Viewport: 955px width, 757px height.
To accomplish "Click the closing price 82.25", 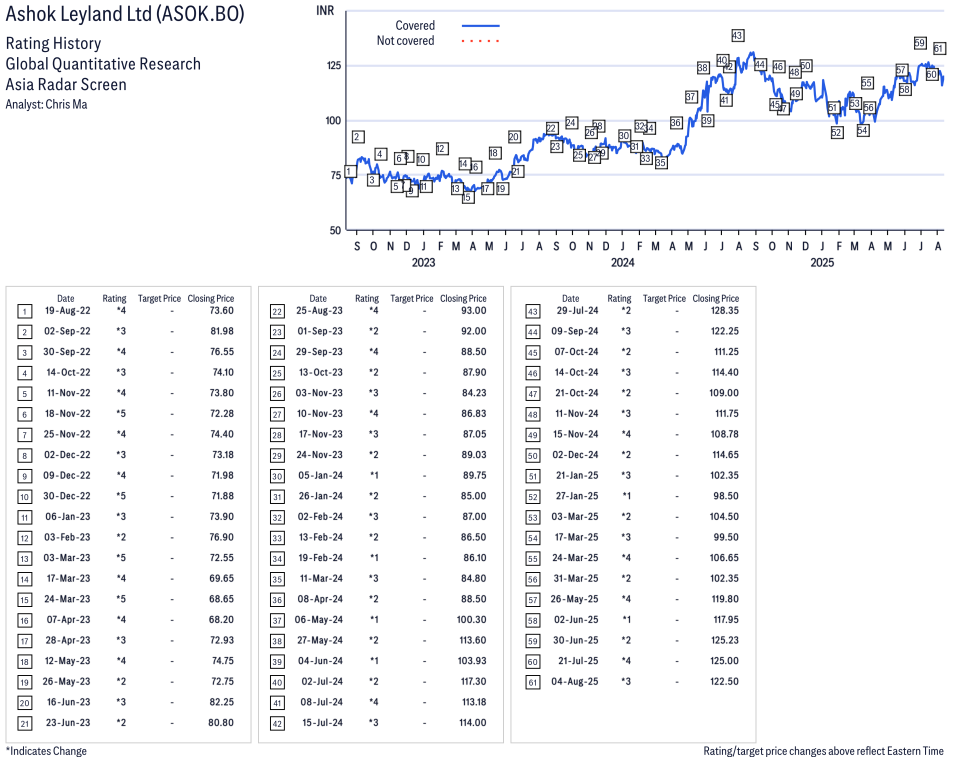I will pos(222,702).
